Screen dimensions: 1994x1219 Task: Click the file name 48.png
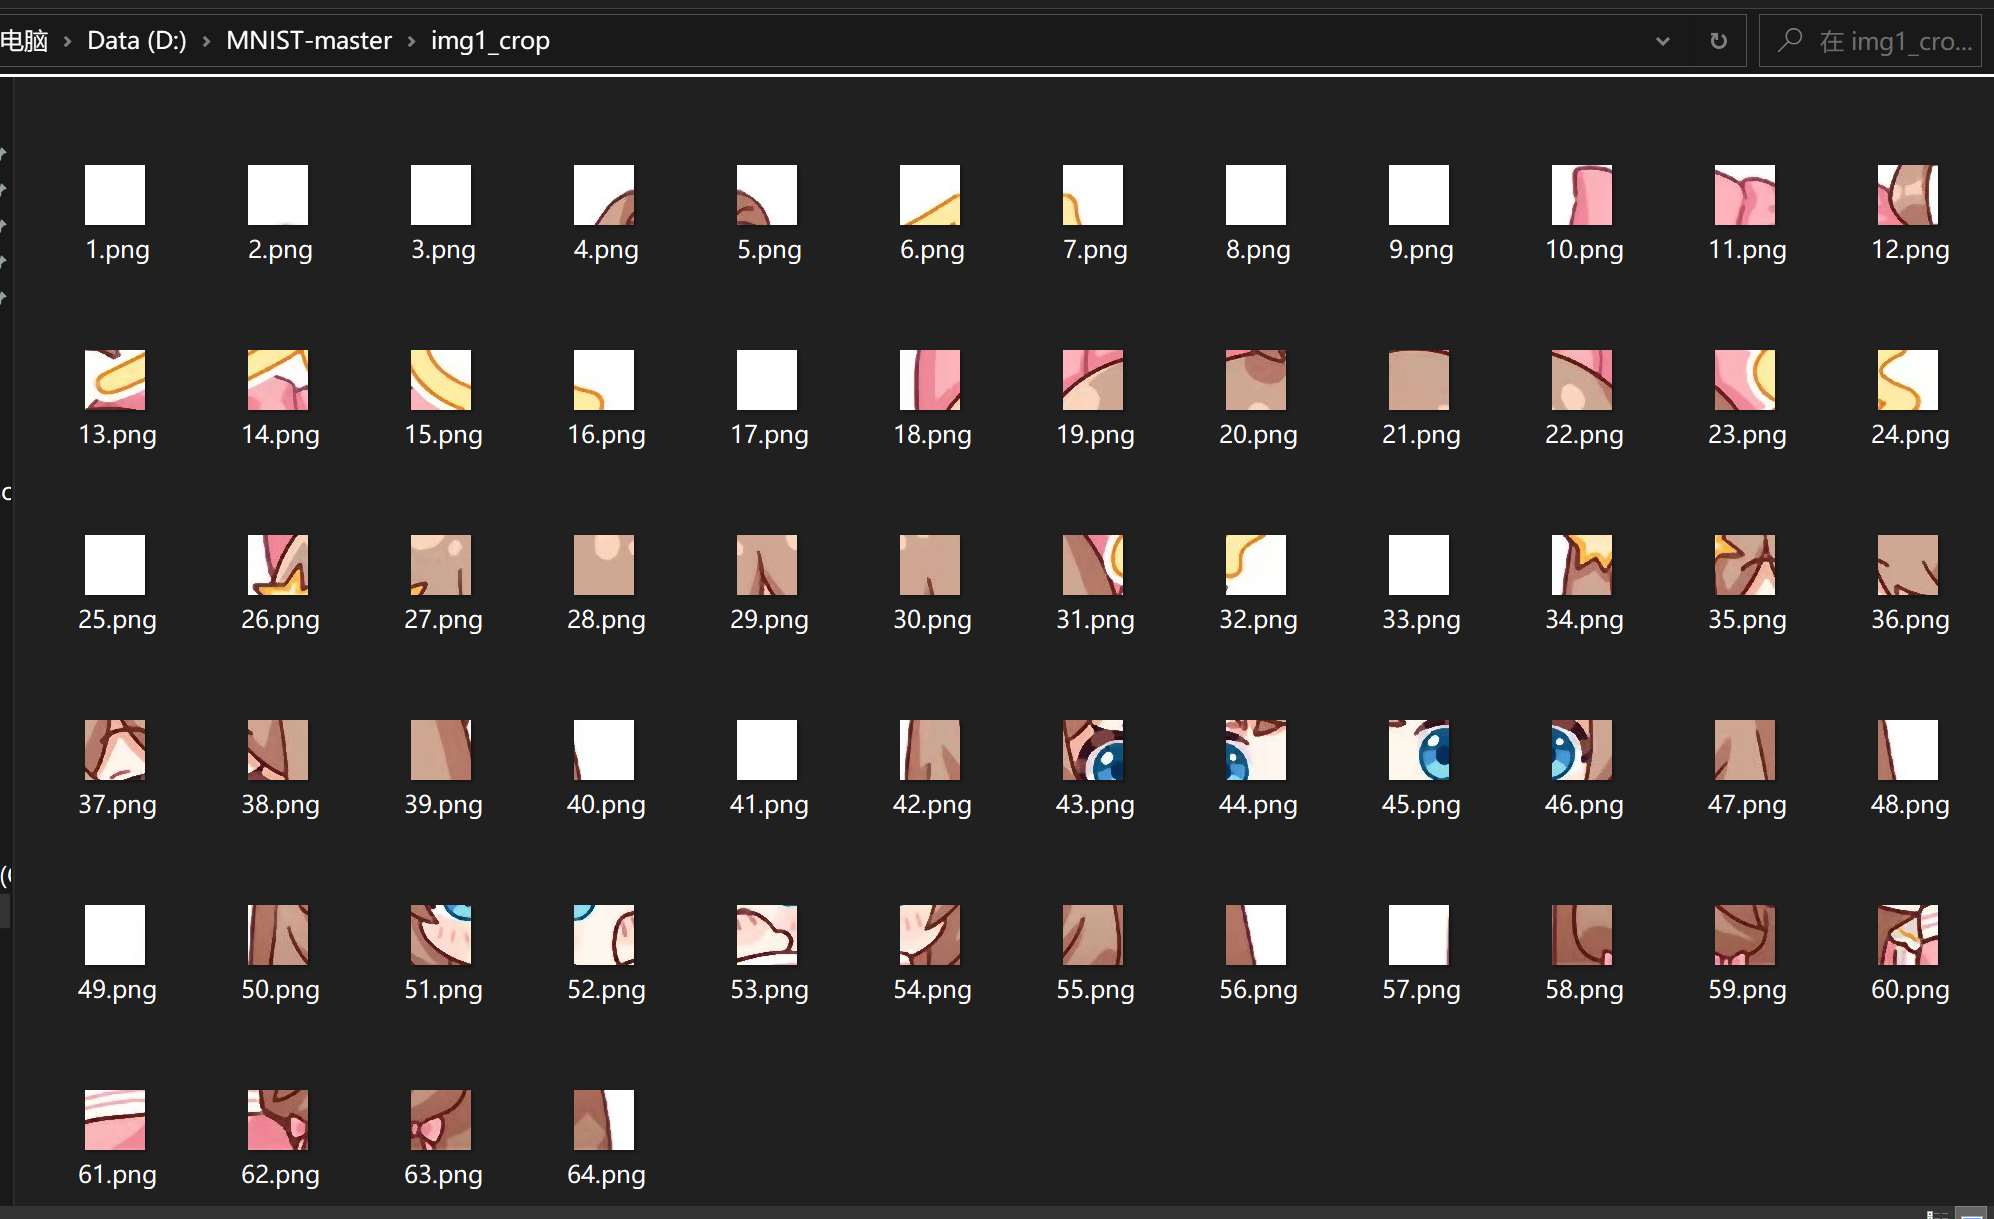pyautogui.click(x=1910, y=805)
